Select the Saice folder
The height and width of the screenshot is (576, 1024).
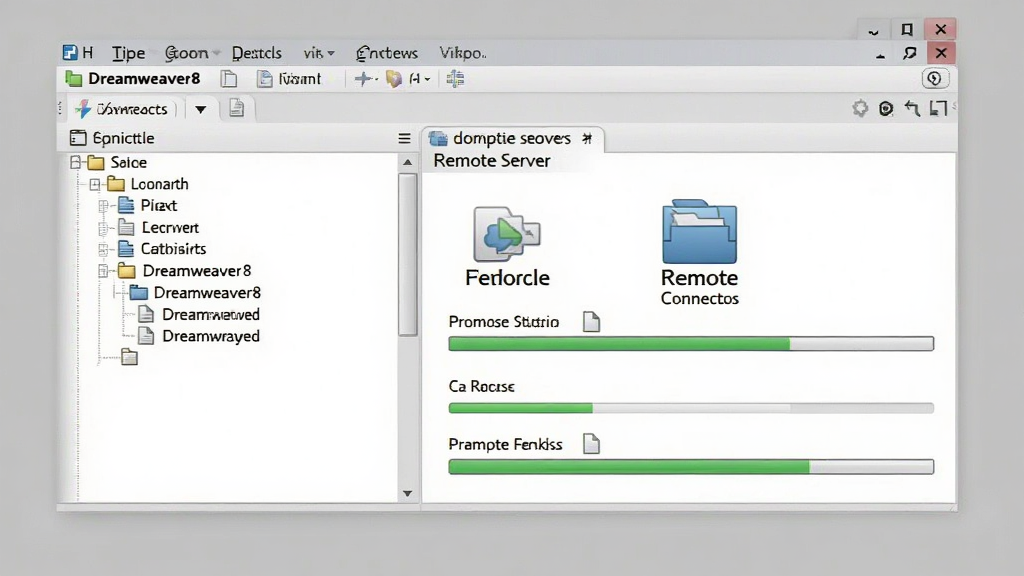pyautogui.click(x=118, y=162)
